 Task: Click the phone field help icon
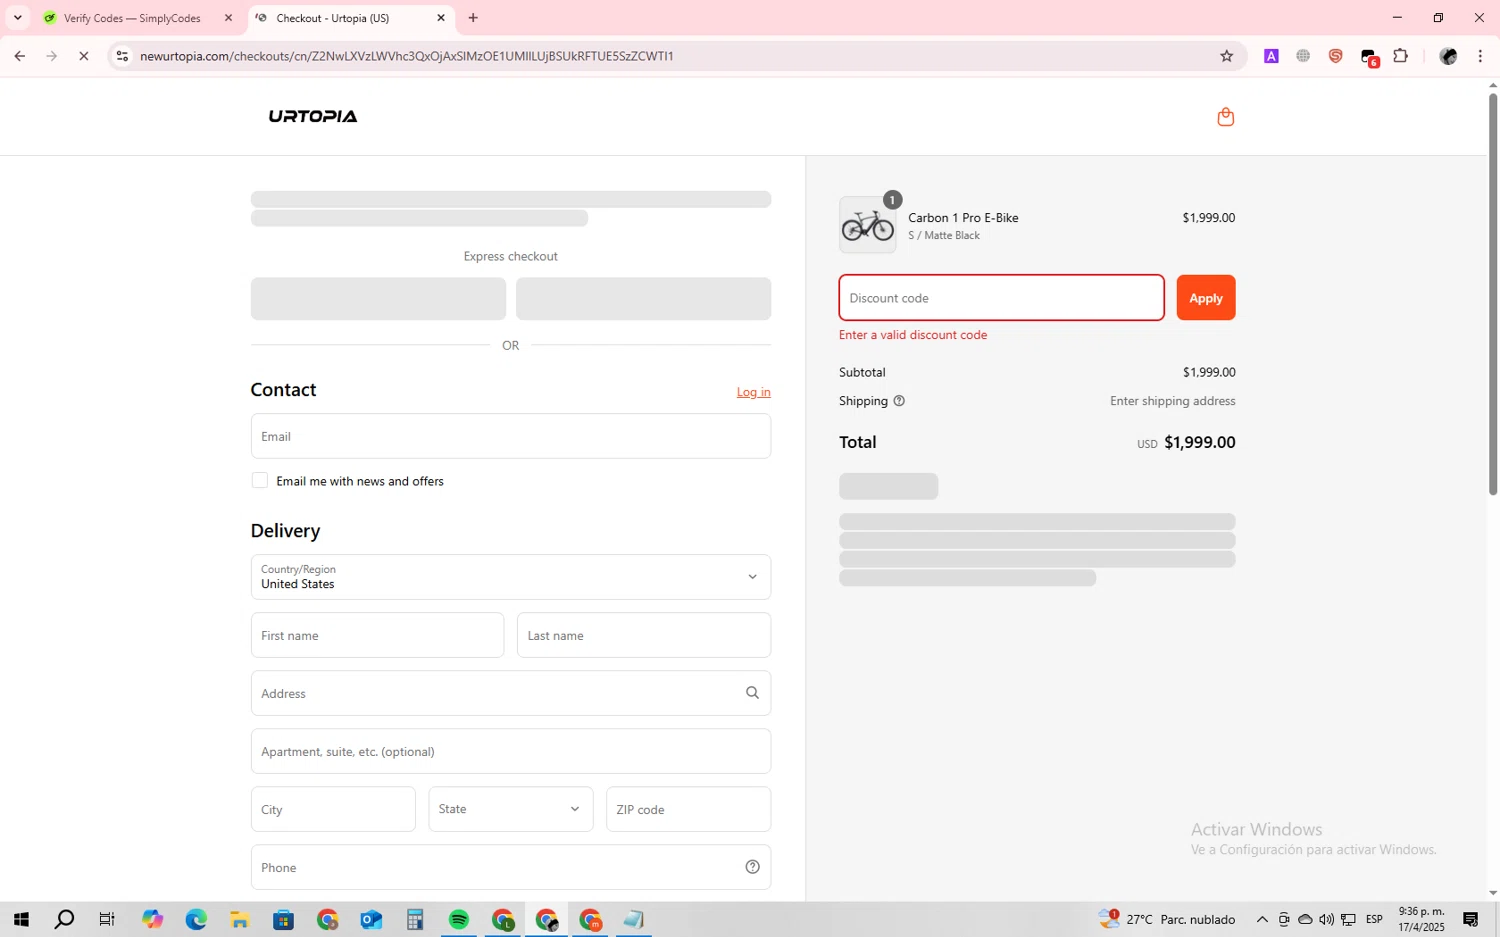pyautogui.click(x=752, y=867)
